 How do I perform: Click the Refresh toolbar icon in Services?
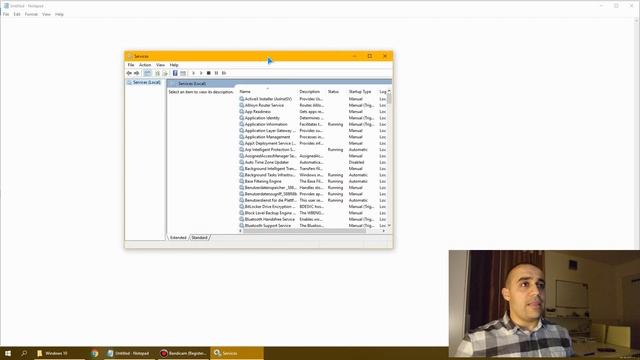[157, 73]
